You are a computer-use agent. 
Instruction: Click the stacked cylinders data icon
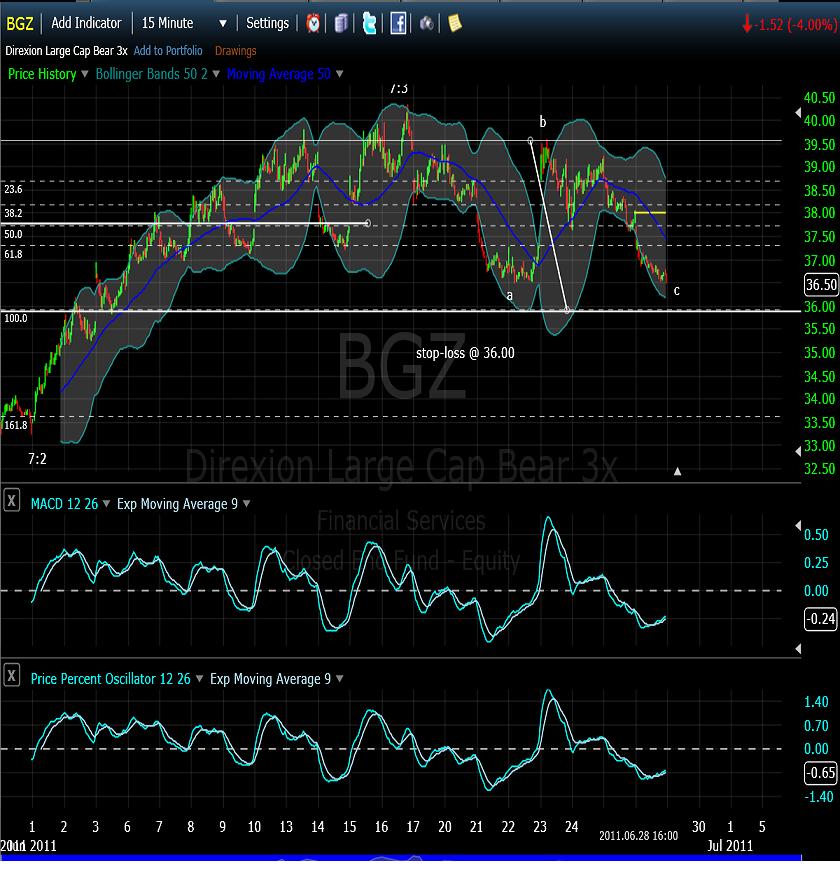tap(341, 23)
